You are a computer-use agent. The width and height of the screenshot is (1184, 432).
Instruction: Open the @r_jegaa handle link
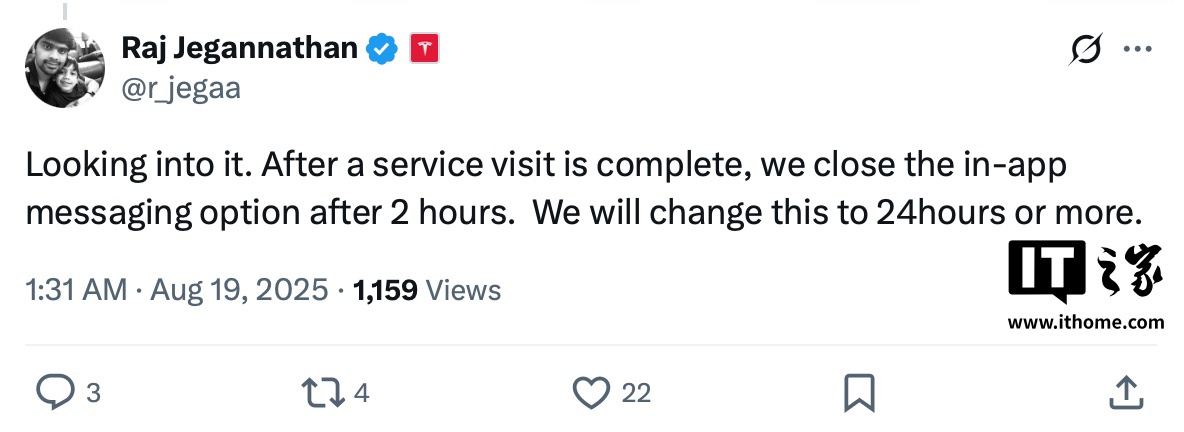click(180, 89)
